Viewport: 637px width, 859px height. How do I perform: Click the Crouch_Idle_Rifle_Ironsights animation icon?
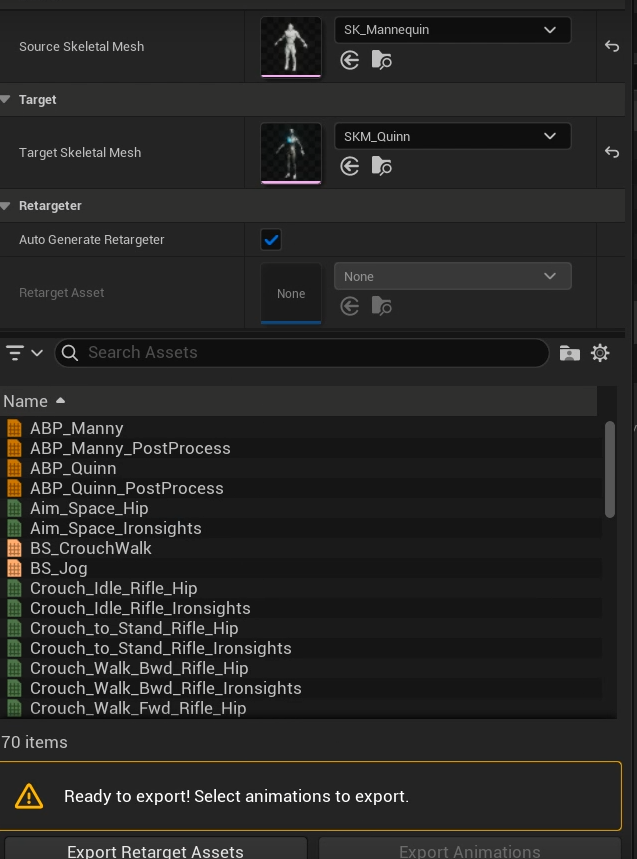coord(14,608)
